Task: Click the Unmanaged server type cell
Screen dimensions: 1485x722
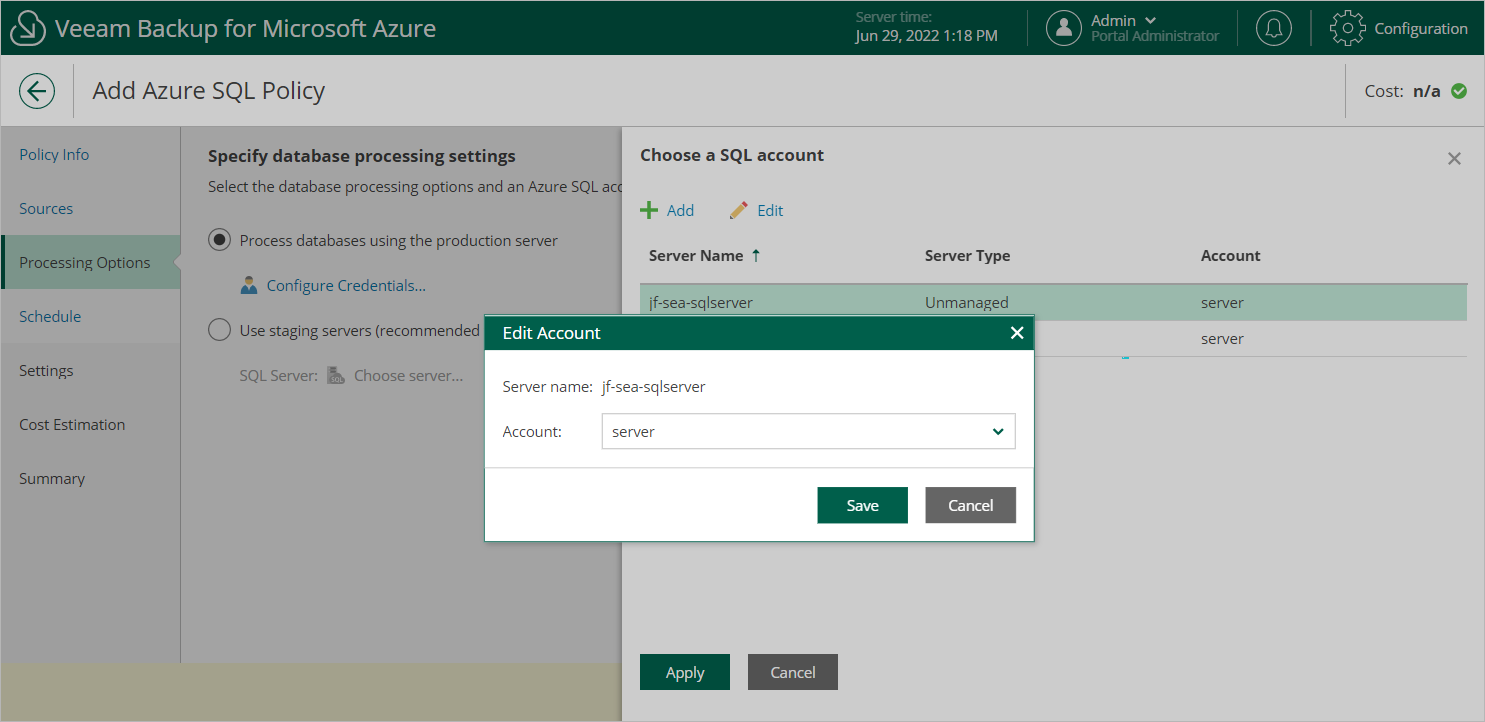Action: (966, 302)
